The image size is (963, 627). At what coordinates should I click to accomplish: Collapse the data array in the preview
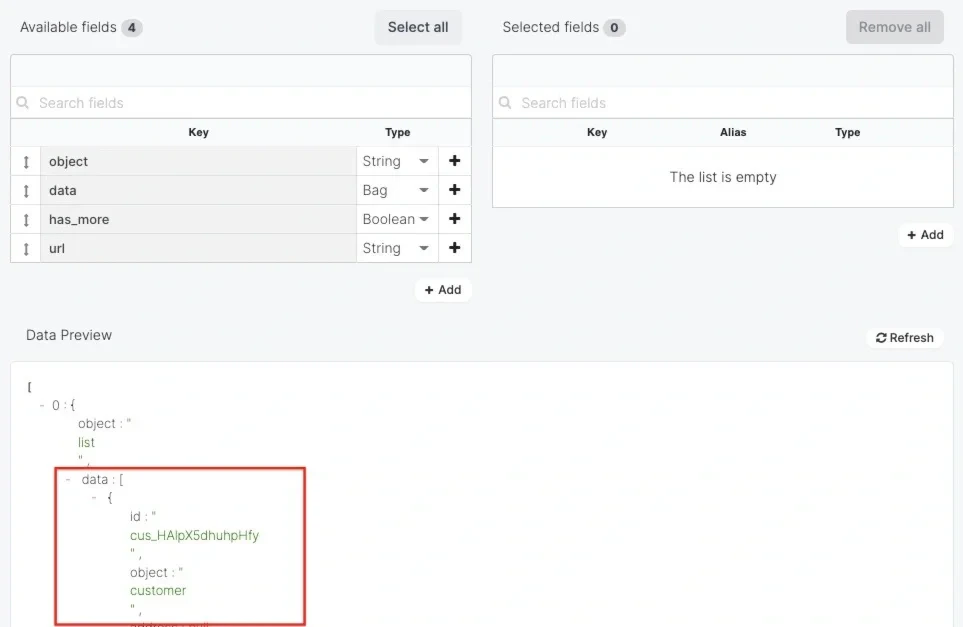pyautogui.click(x=66, y=479)
